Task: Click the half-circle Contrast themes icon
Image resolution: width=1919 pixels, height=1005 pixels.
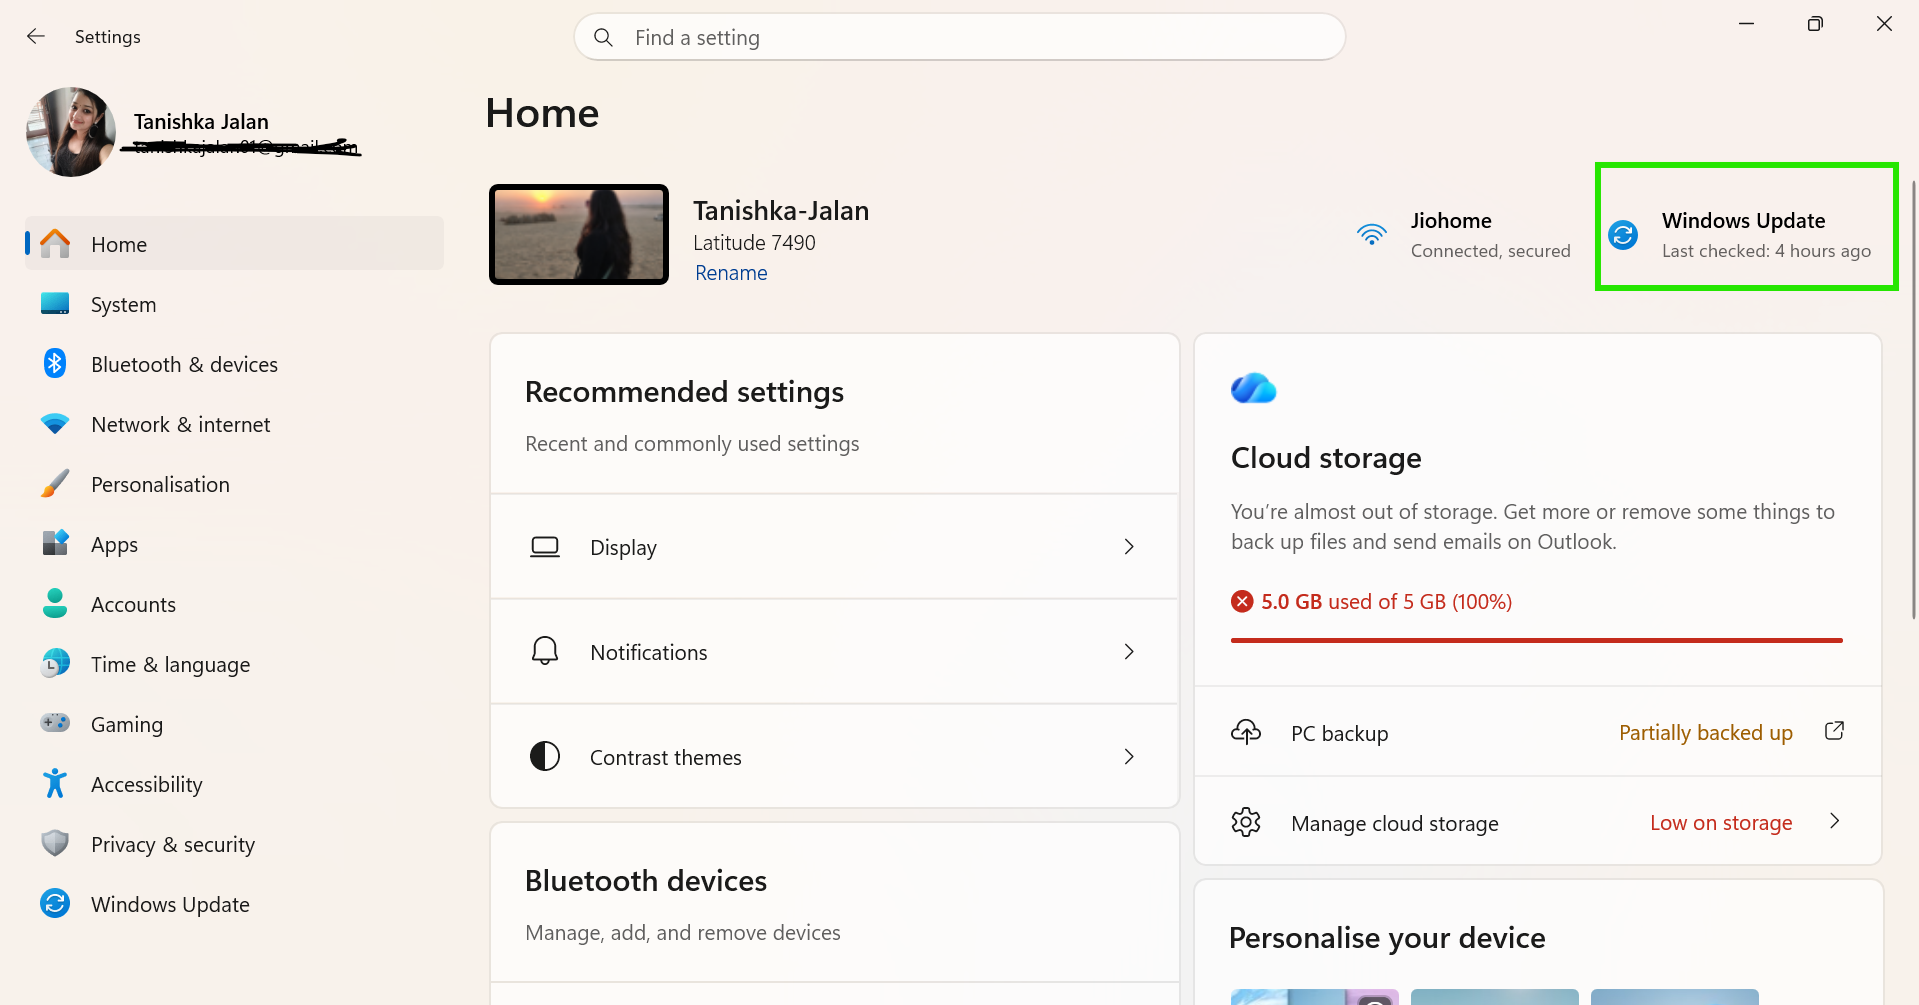Action: (545, 756)
